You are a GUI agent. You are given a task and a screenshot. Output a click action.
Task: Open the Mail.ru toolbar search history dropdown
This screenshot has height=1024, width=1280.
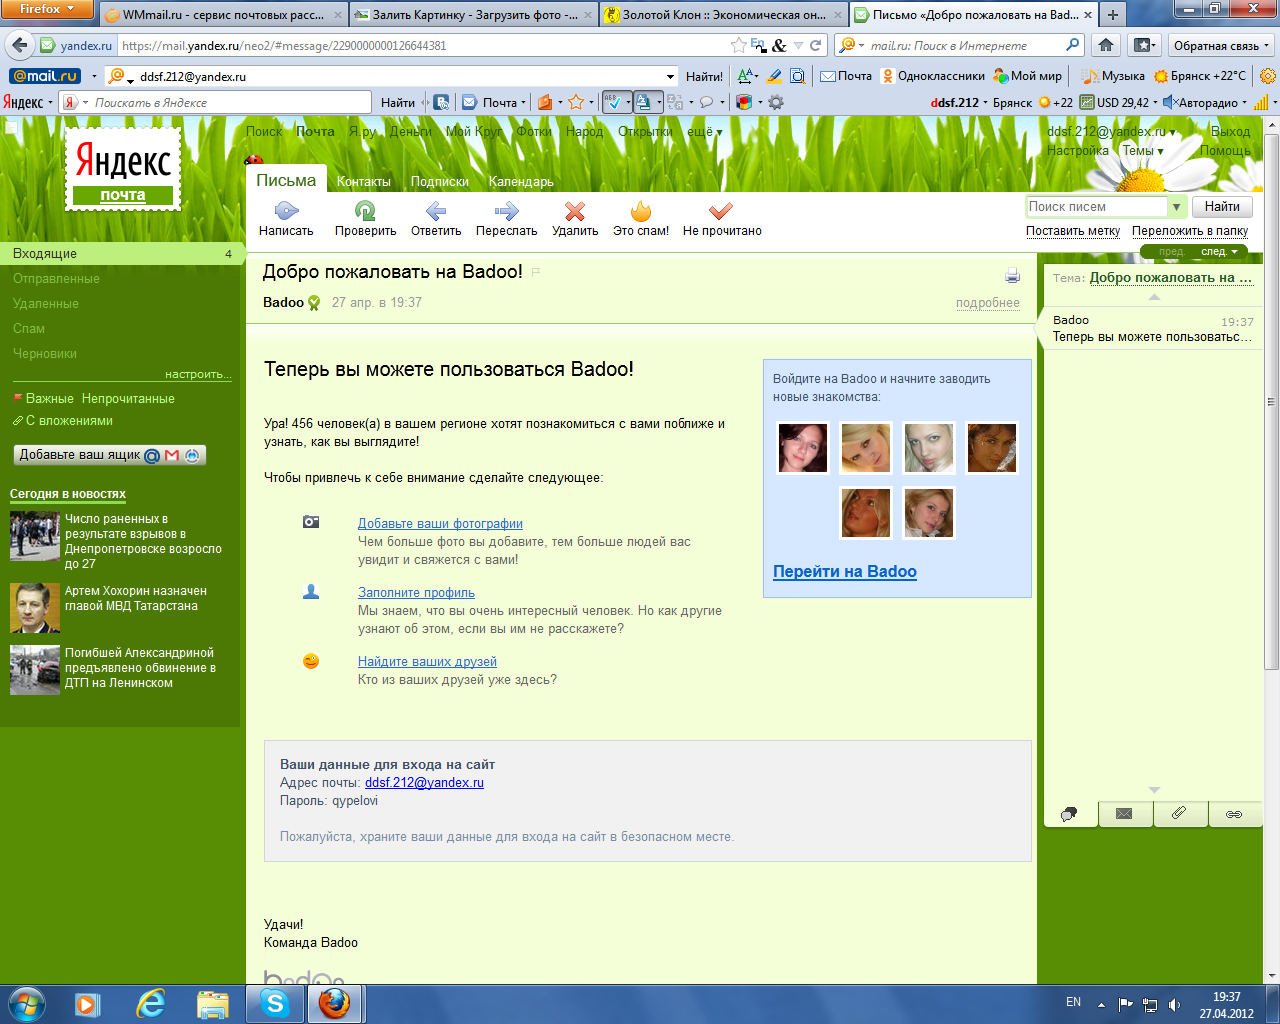pos(670,76)
